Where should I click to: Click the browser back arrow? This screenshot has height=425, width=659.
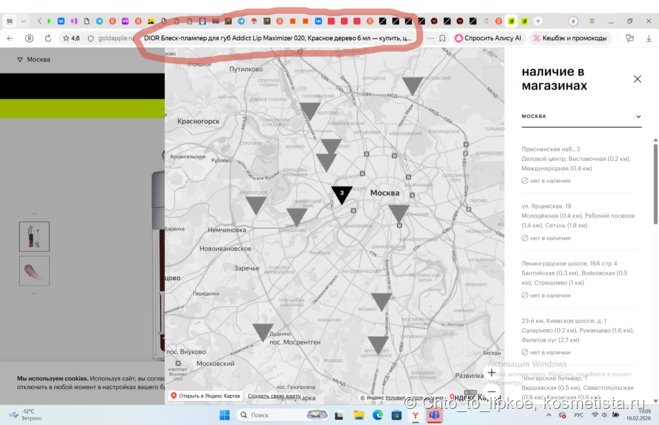click(10, 38)
